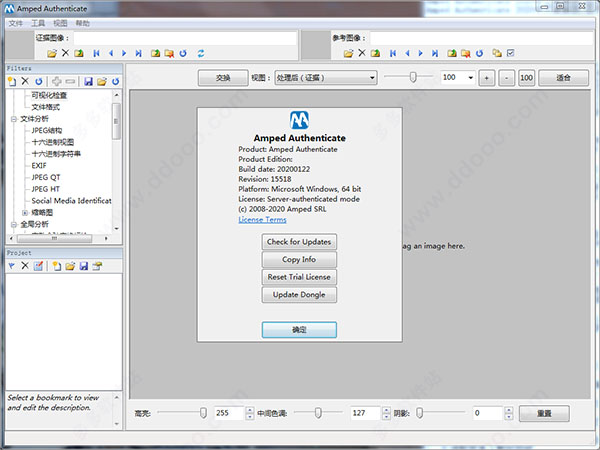Viewport: 600px width, 450px height.
Task: Click the 交换 swap button
Action: [x=223, y=78]
